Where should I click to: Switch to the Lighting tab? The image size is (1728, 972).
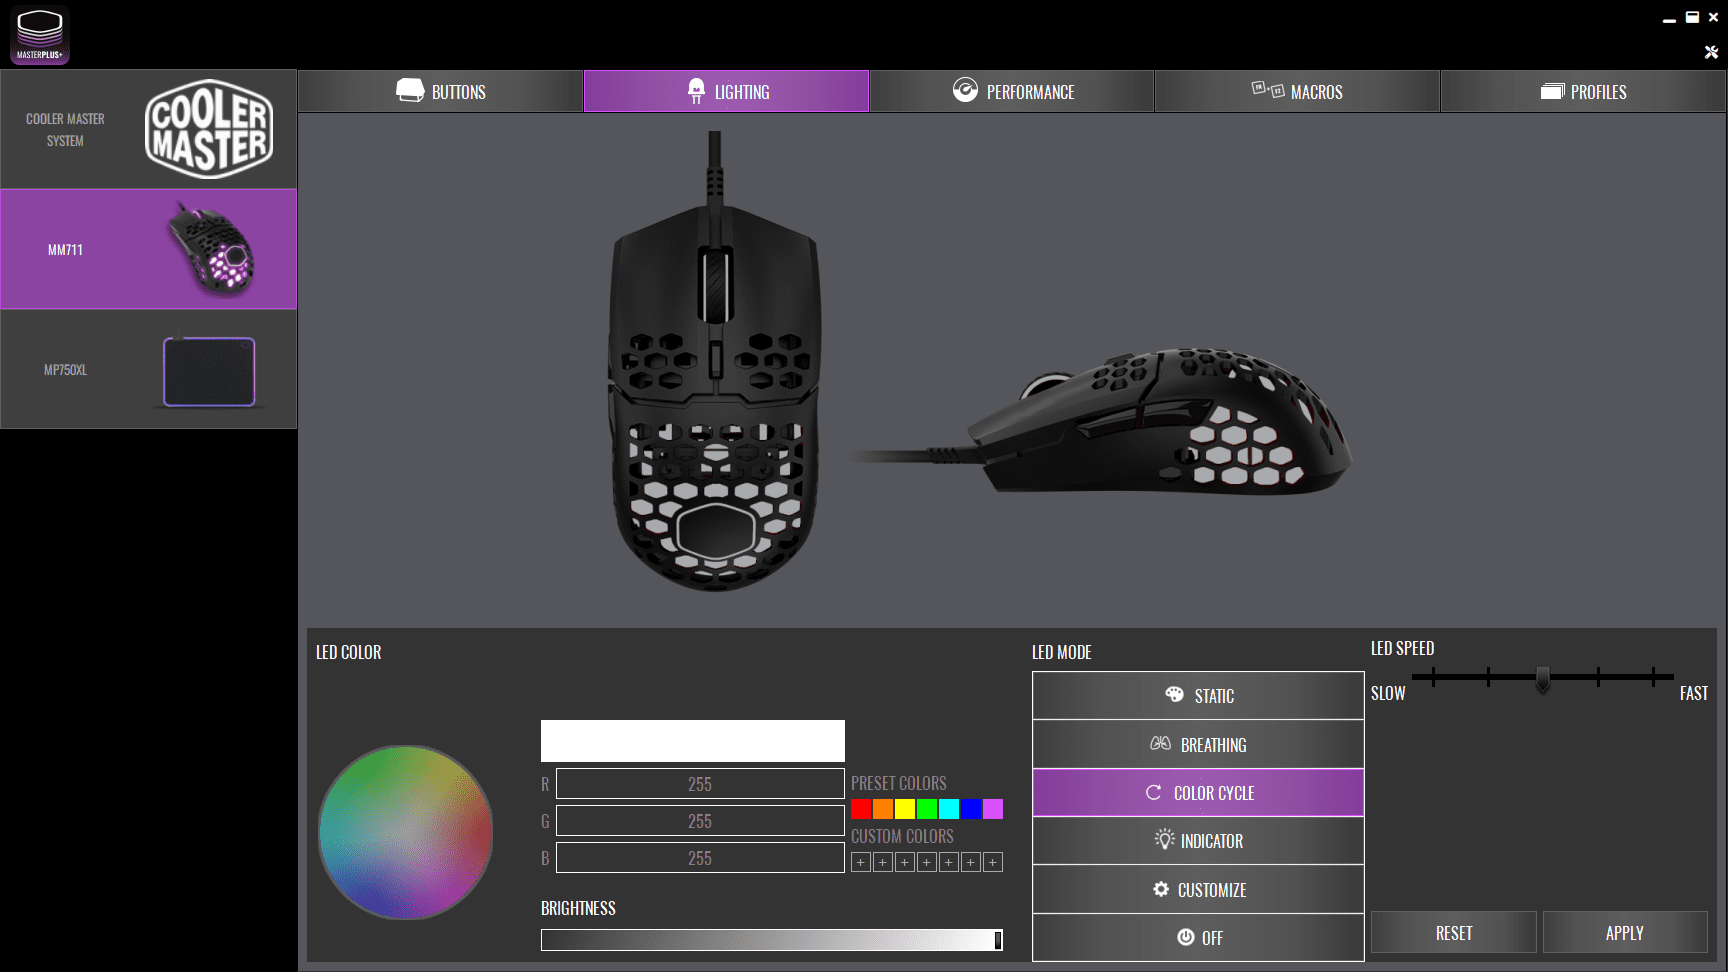[726, 91]
